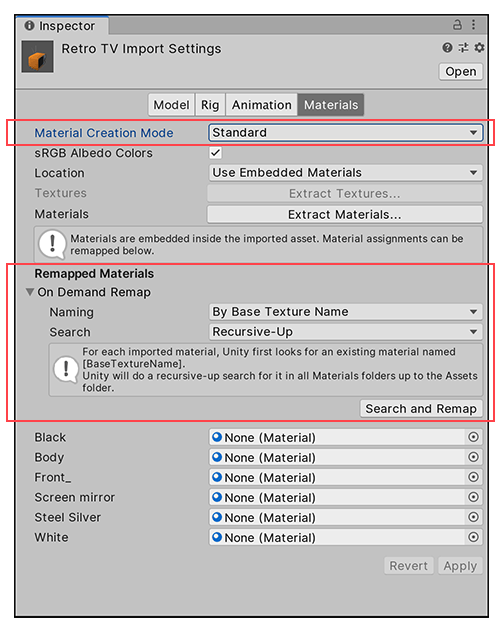Toggle the sRGB Albedo Colors checkbox
This screenshot has height=632, width=503.
(215, 153)
